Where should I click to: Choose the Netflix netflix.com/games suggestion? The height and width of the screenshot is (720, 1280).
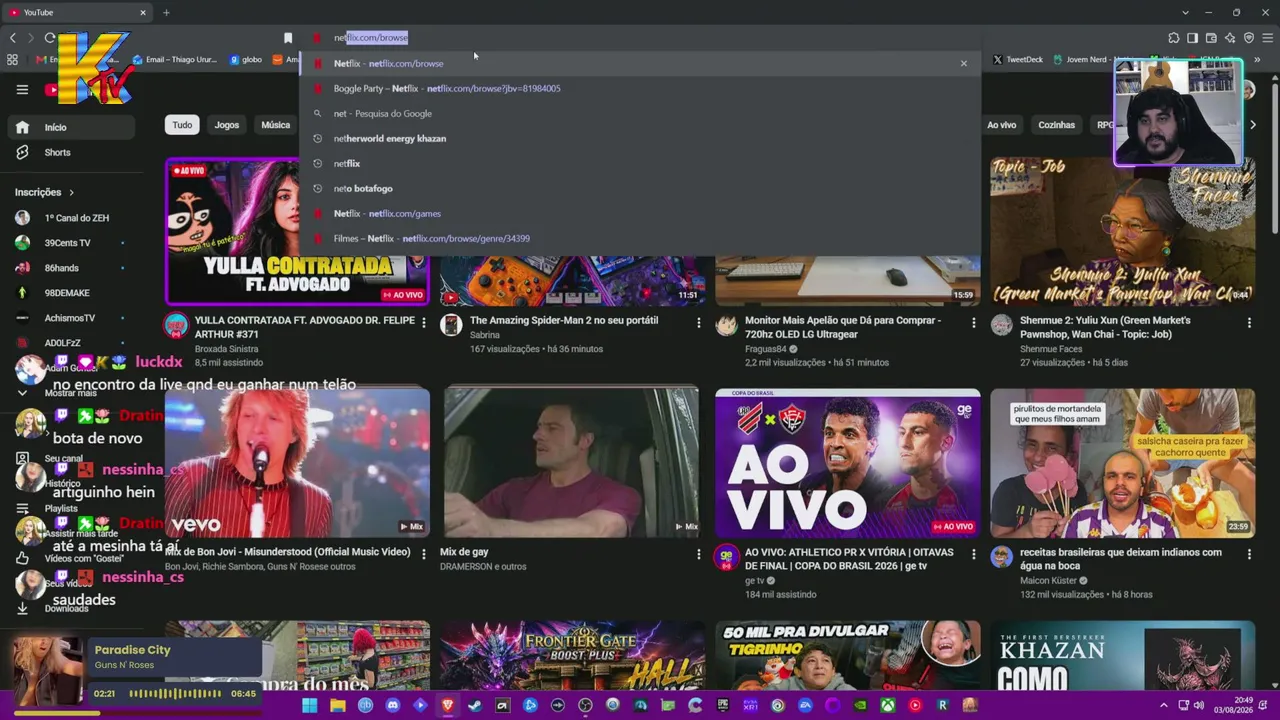click(x=640, y=213)
